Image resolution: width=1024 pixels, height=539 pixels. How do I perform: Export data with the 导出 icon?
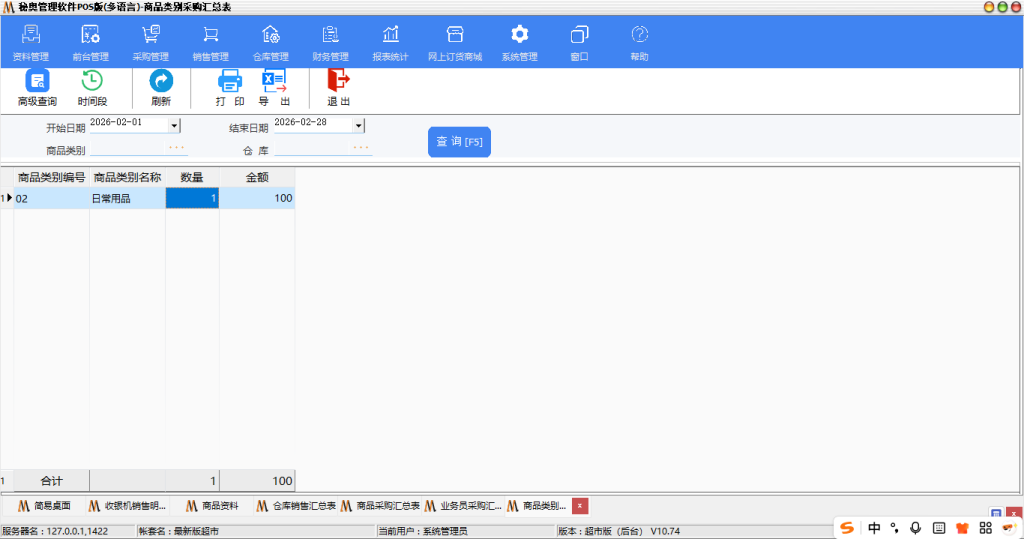[x=274, y=88]
